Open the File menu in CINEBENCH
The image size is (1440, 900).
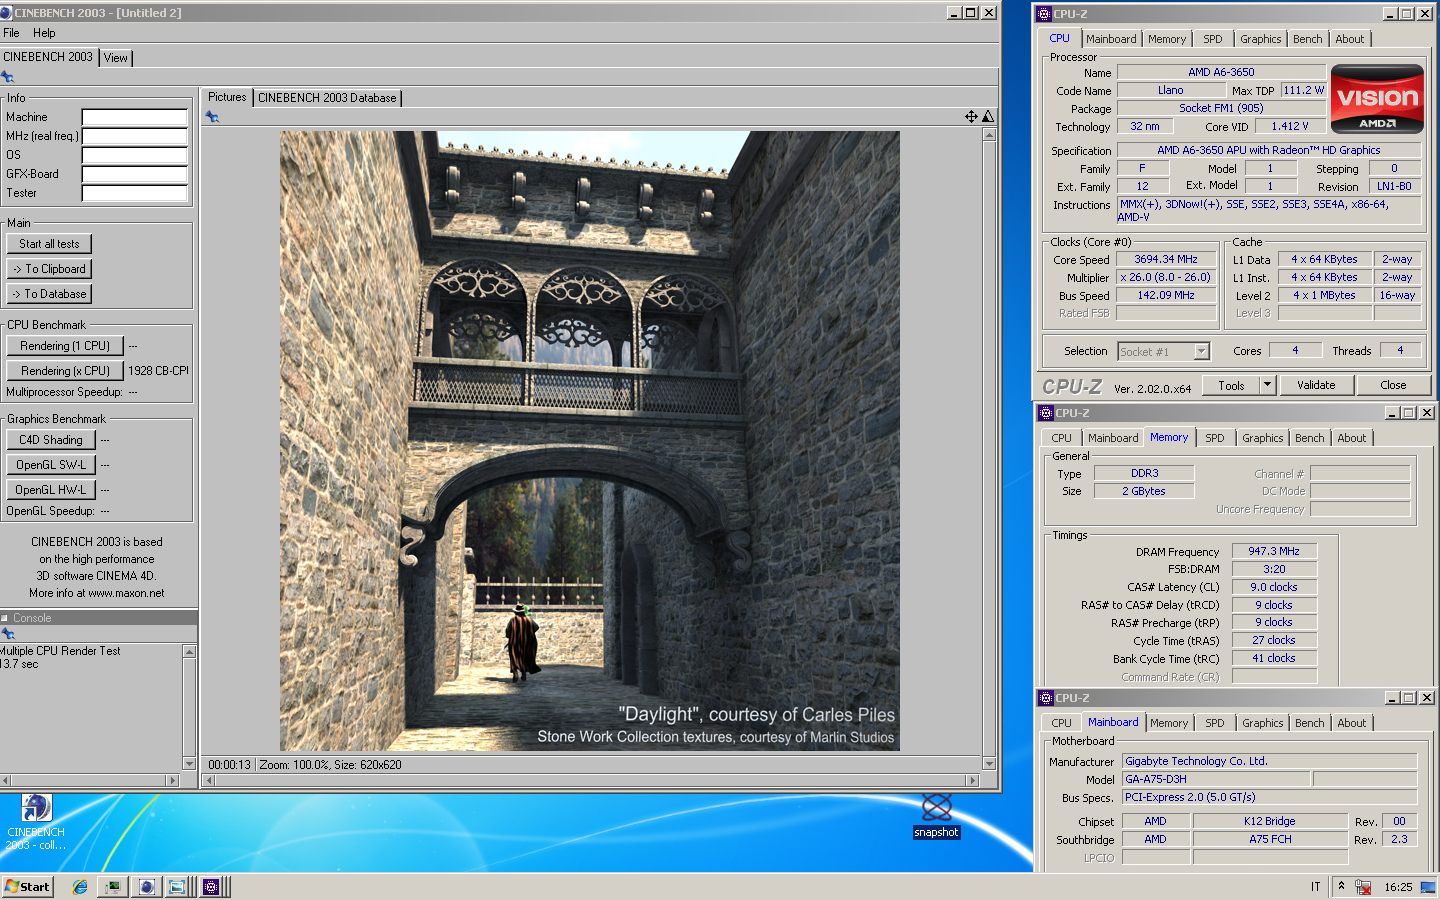[x=11, y=33]
